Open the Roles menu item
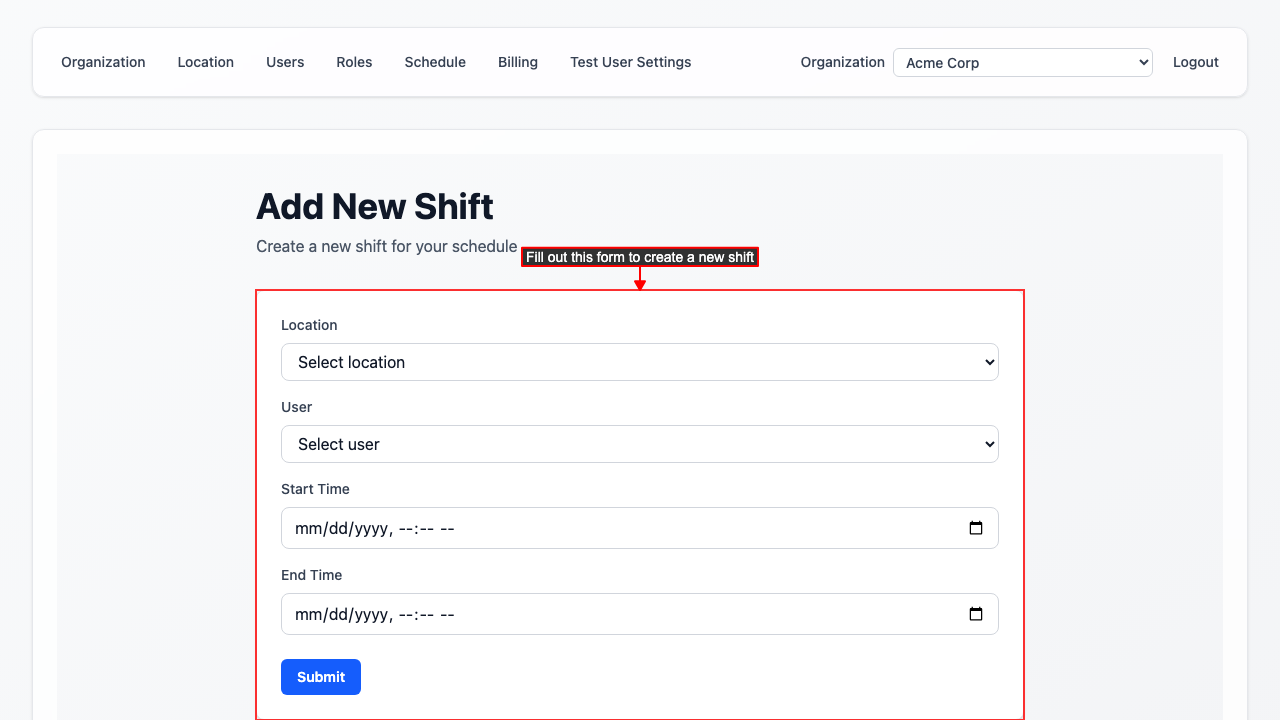The height and width of the screenshot is (720, 1280). click(x=354, y=62)
